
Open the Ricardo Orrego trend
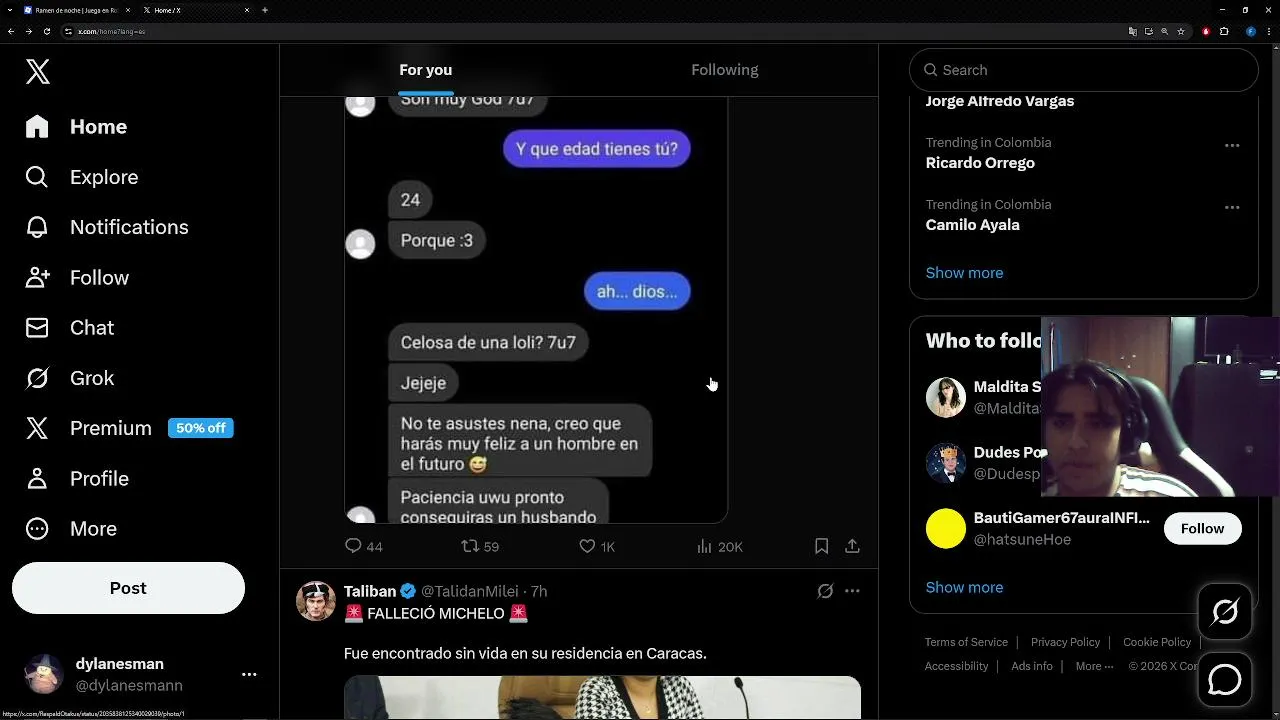[980, 163]
